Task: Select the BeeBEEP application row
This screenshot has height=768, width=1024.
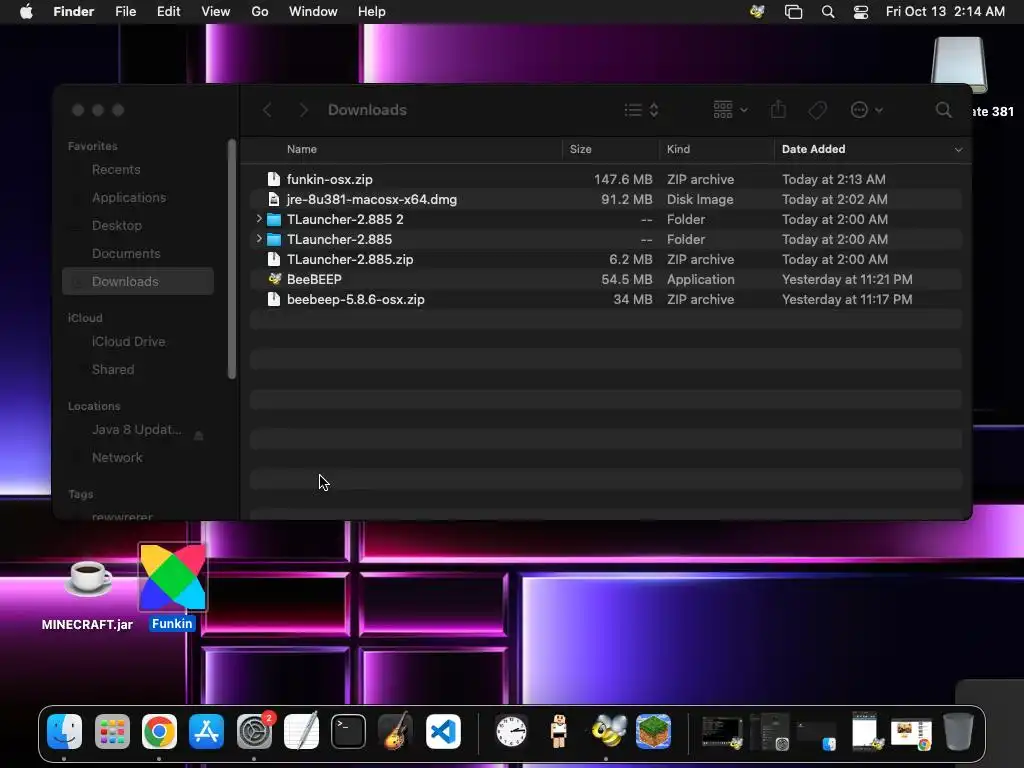Action: pyautogui.click(x=605, y=280)
